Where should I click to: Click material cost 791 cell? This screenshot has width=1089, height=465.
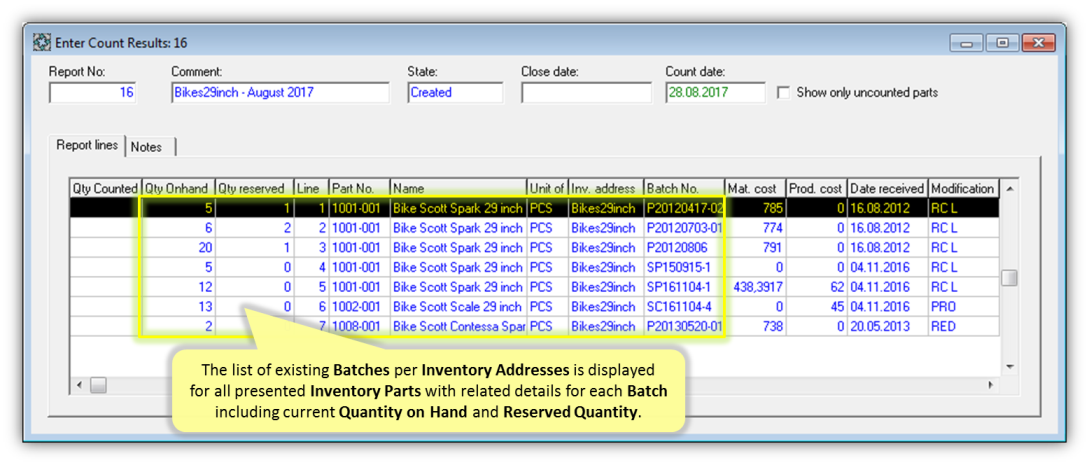755,247
